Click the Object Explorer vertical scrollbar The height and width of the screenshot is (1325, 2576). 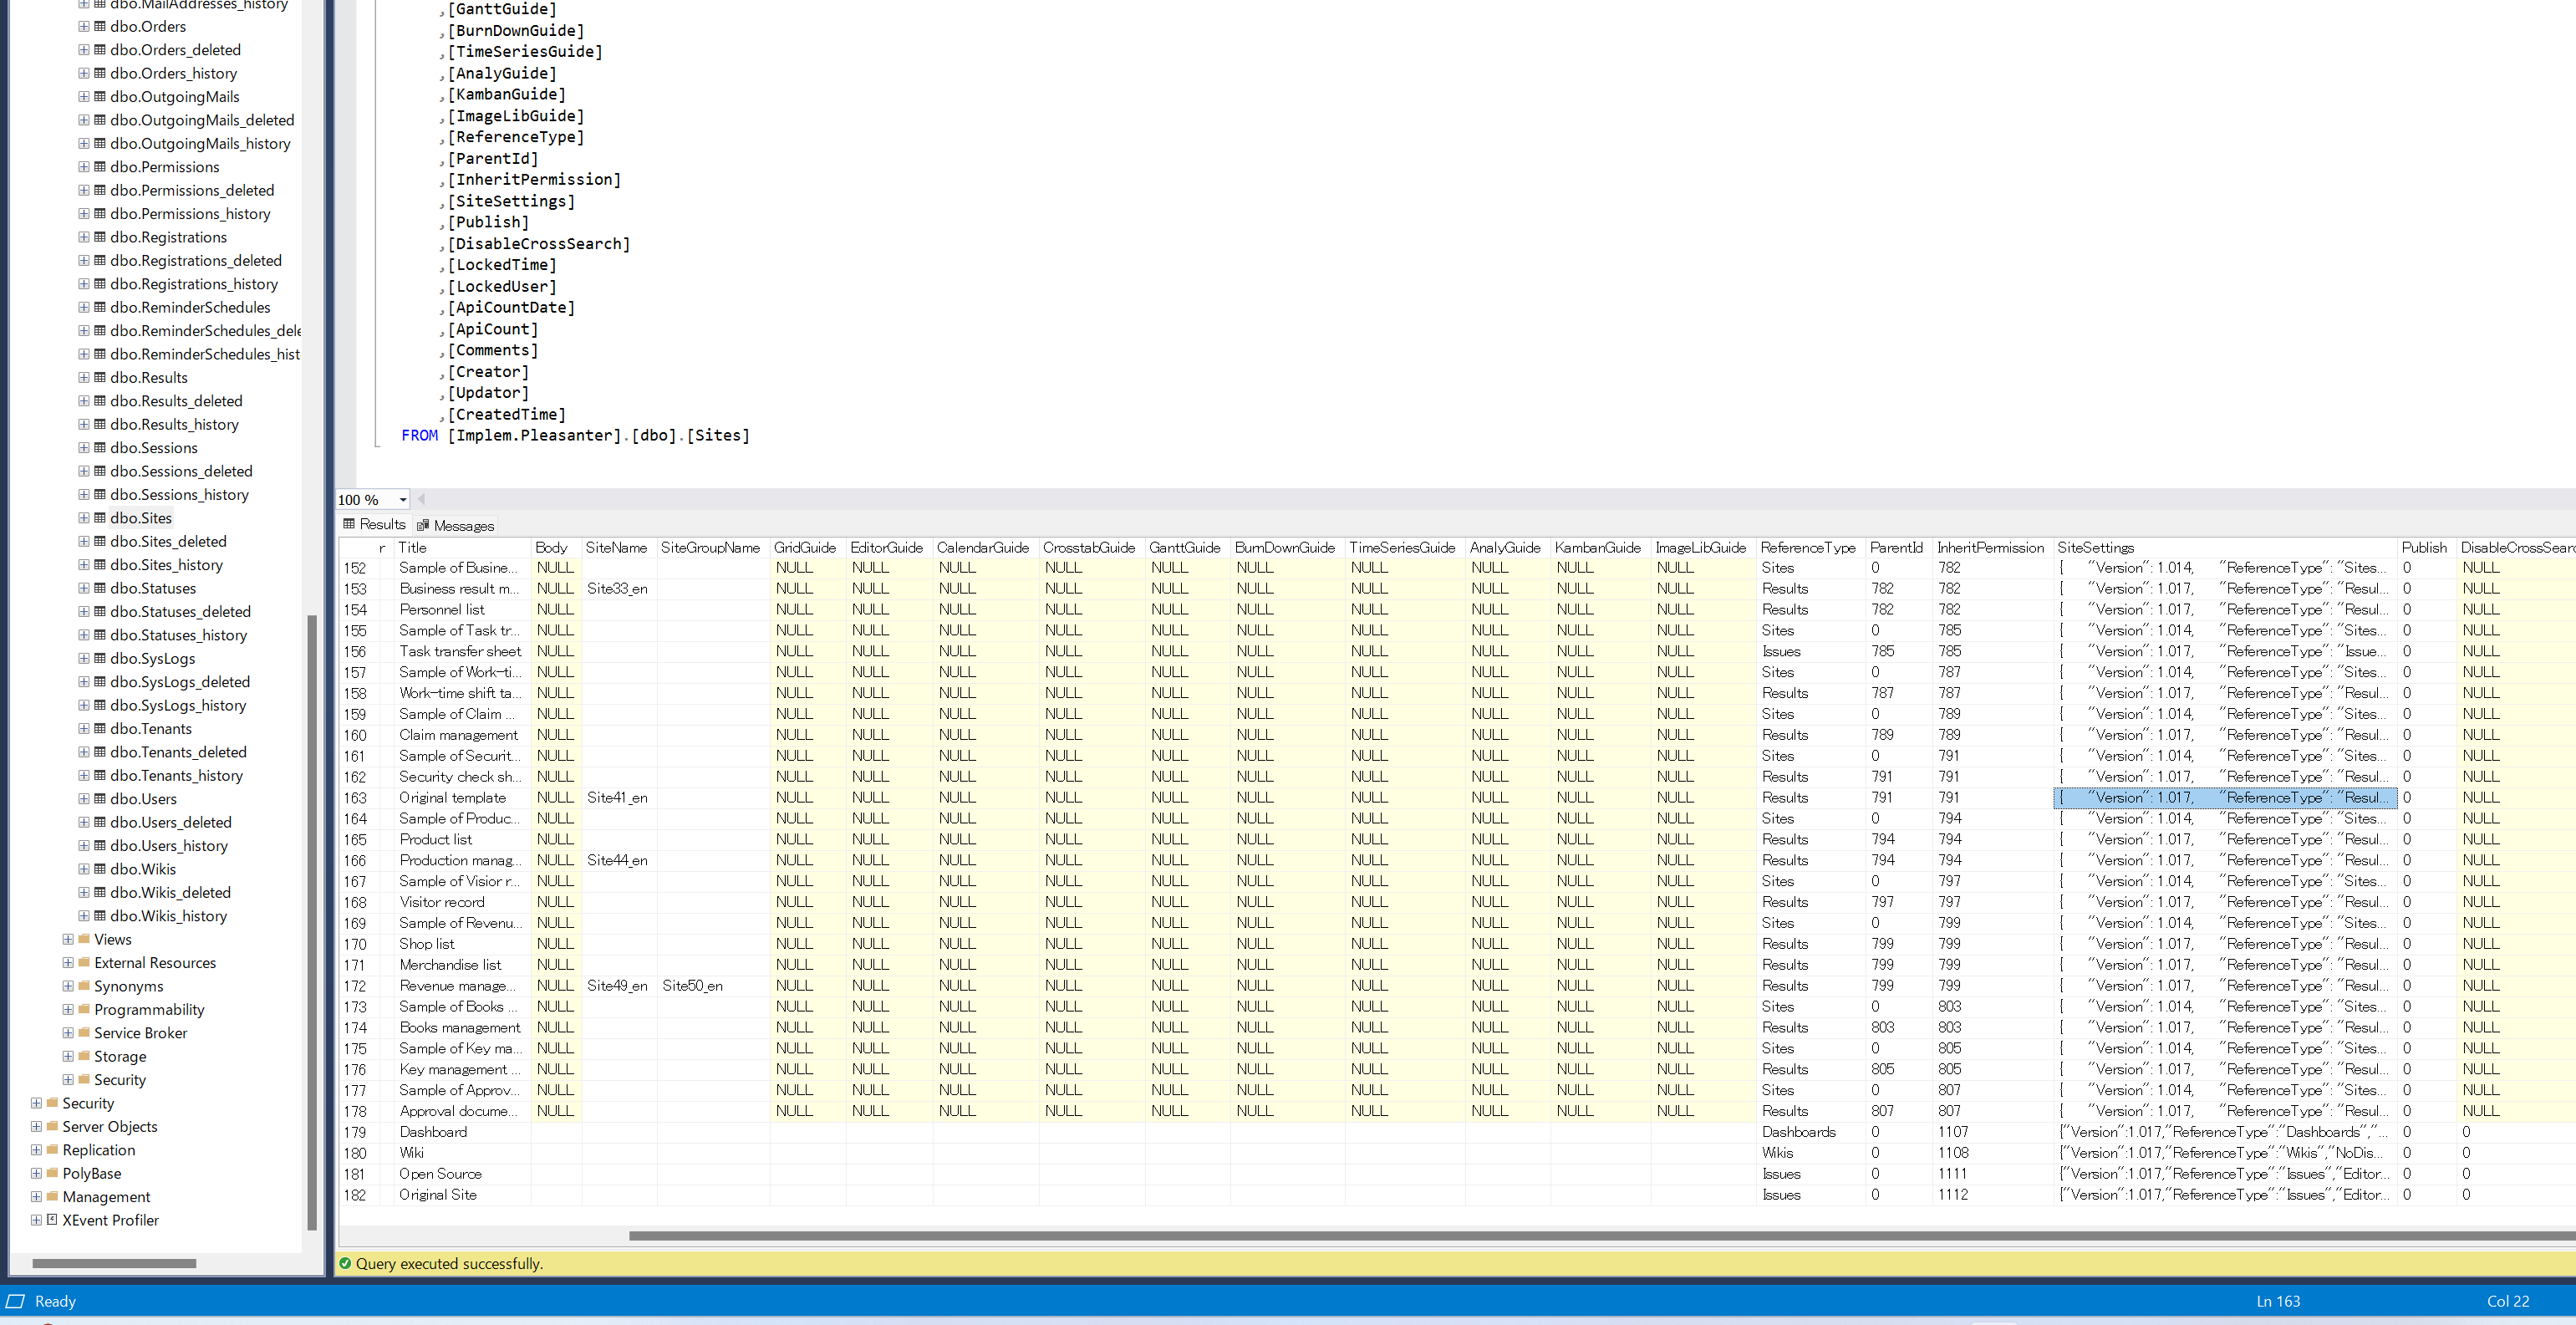tap(312, 922)
